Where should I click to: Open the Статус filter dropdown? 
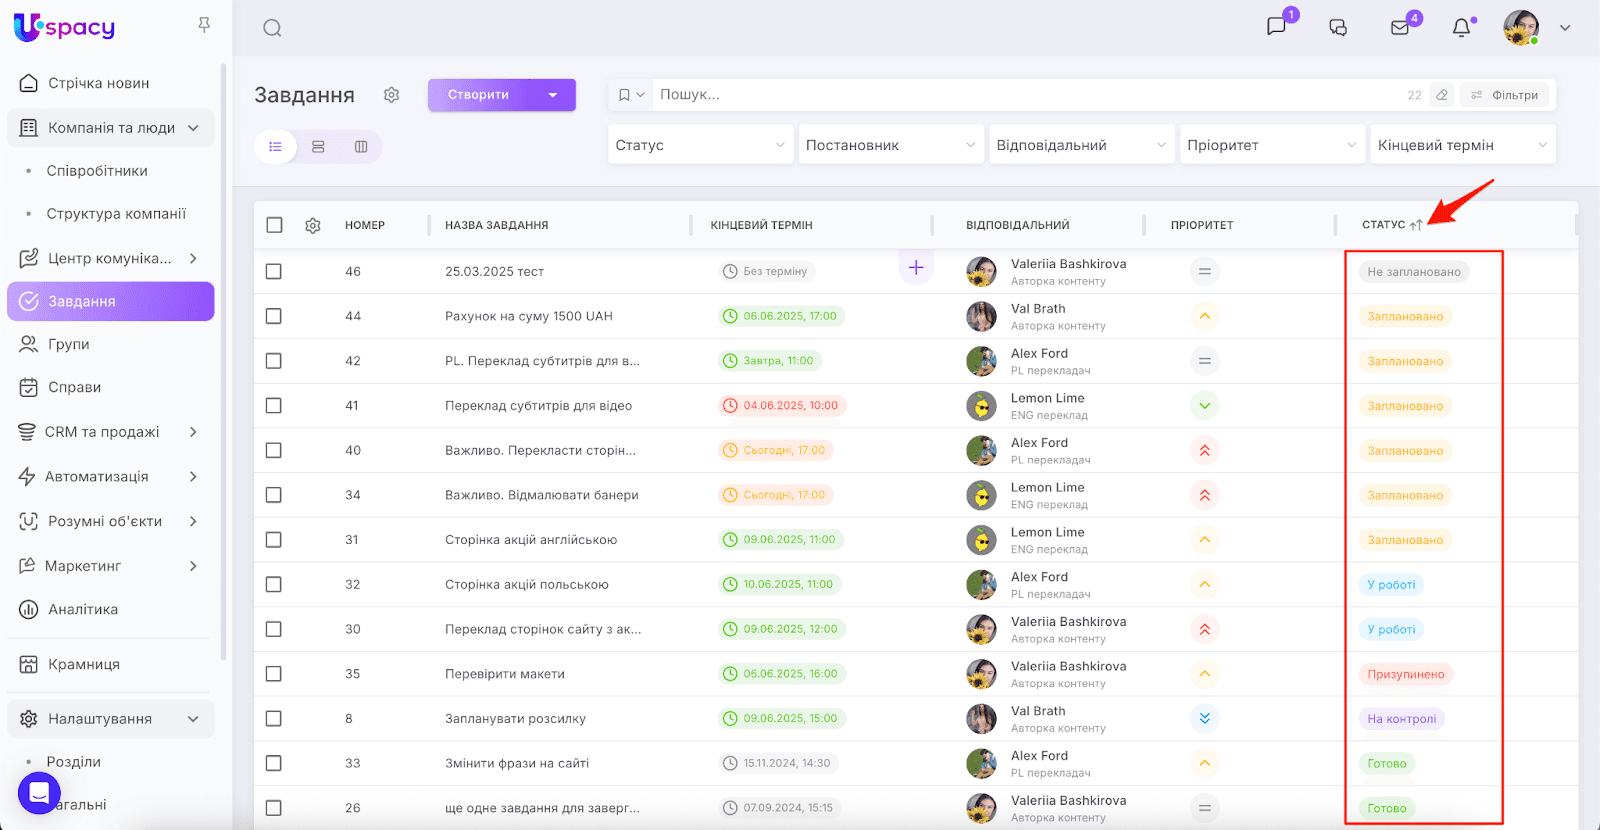pos(700,145)
